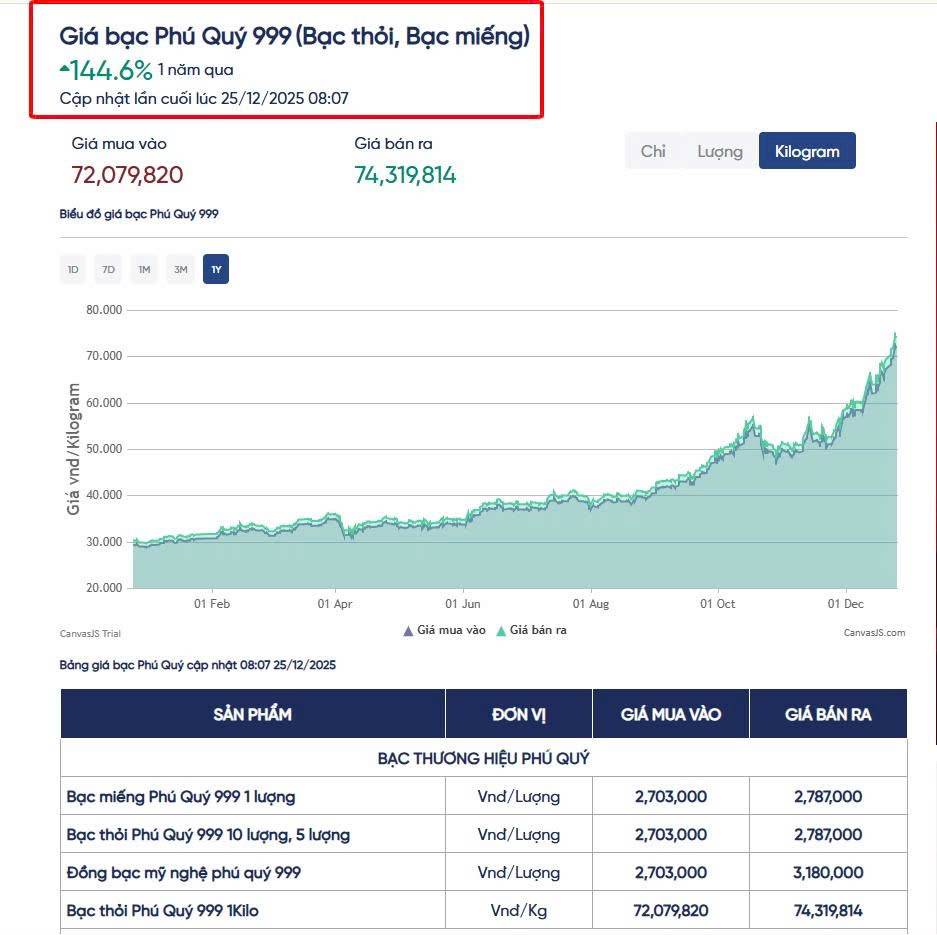Click the SẢN PHẨM column header
This screenshot has width=937, height=935.
click(x=252, y=714)
